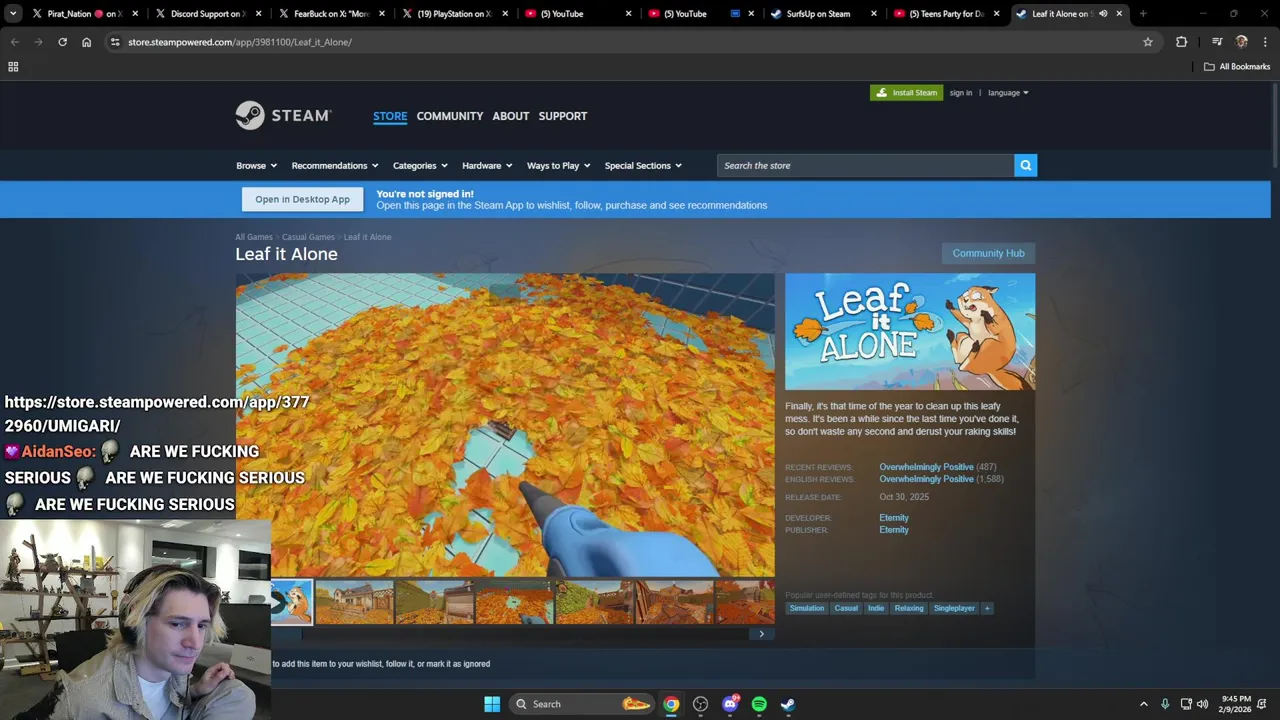Select the second house screenshot thumbnail
Viewport: 1280px width, 720px height.
coord(354,602)
